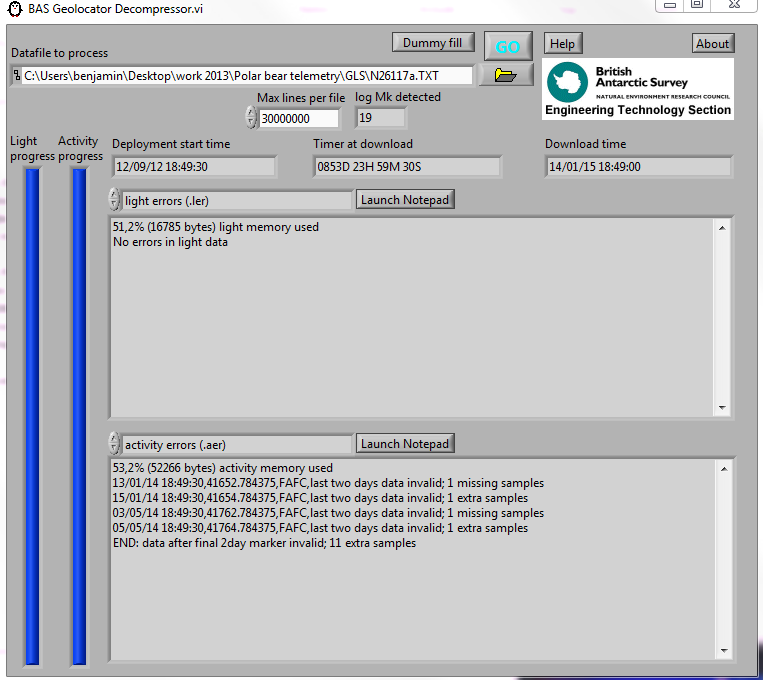Click the GO button to start processing

[508, 47]
